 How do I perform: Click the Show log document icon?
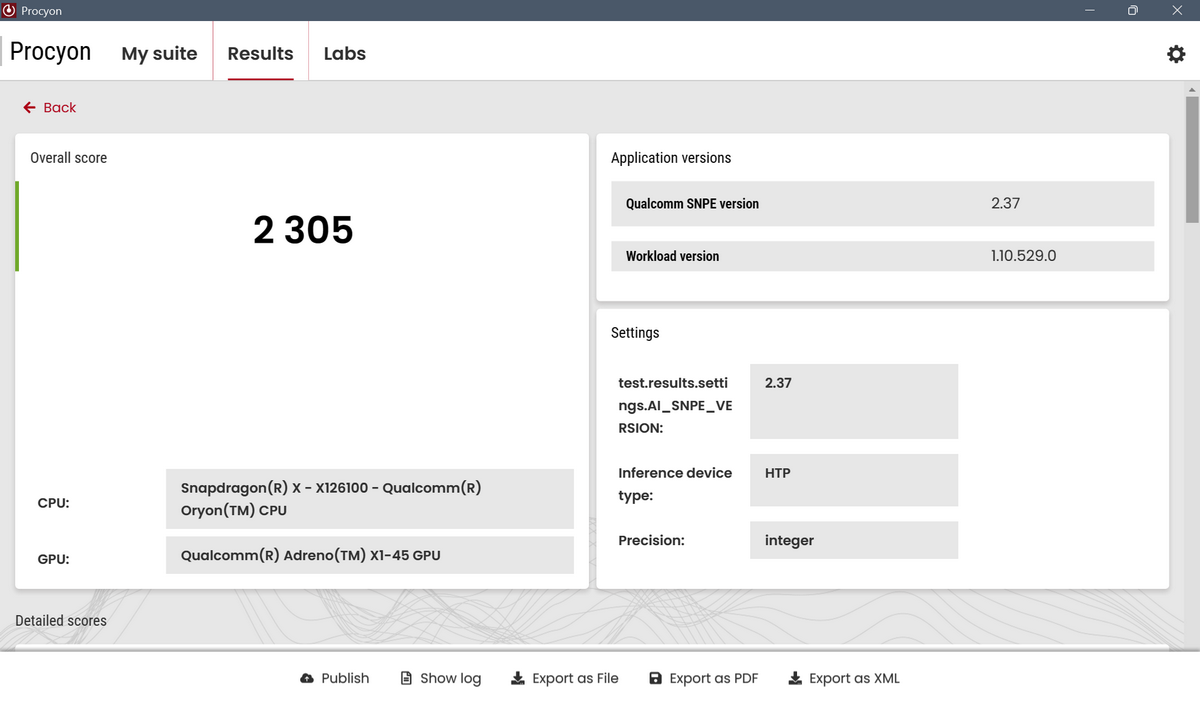[406, 678]
